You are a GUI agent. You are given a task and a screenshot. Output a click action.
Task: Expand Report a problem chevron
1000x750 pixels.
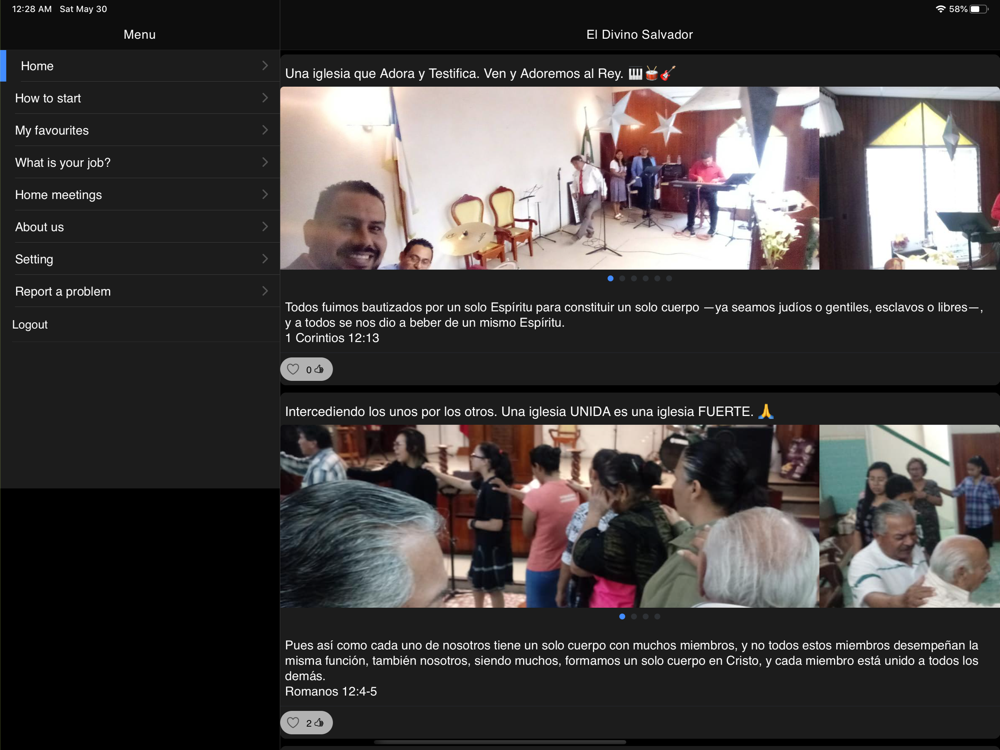265,291
